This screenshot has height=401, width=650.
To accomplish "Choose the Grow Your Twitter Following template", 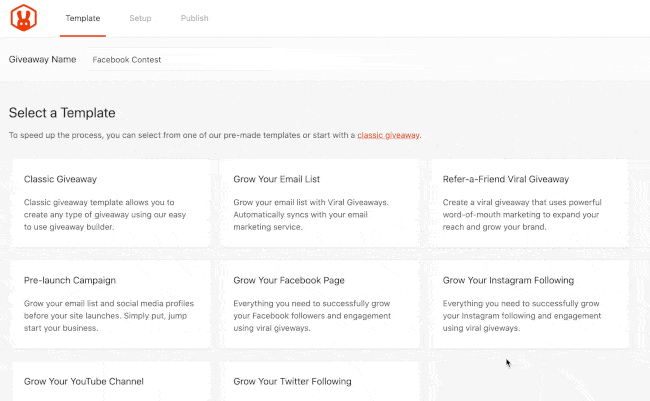I will coord(320,382).
